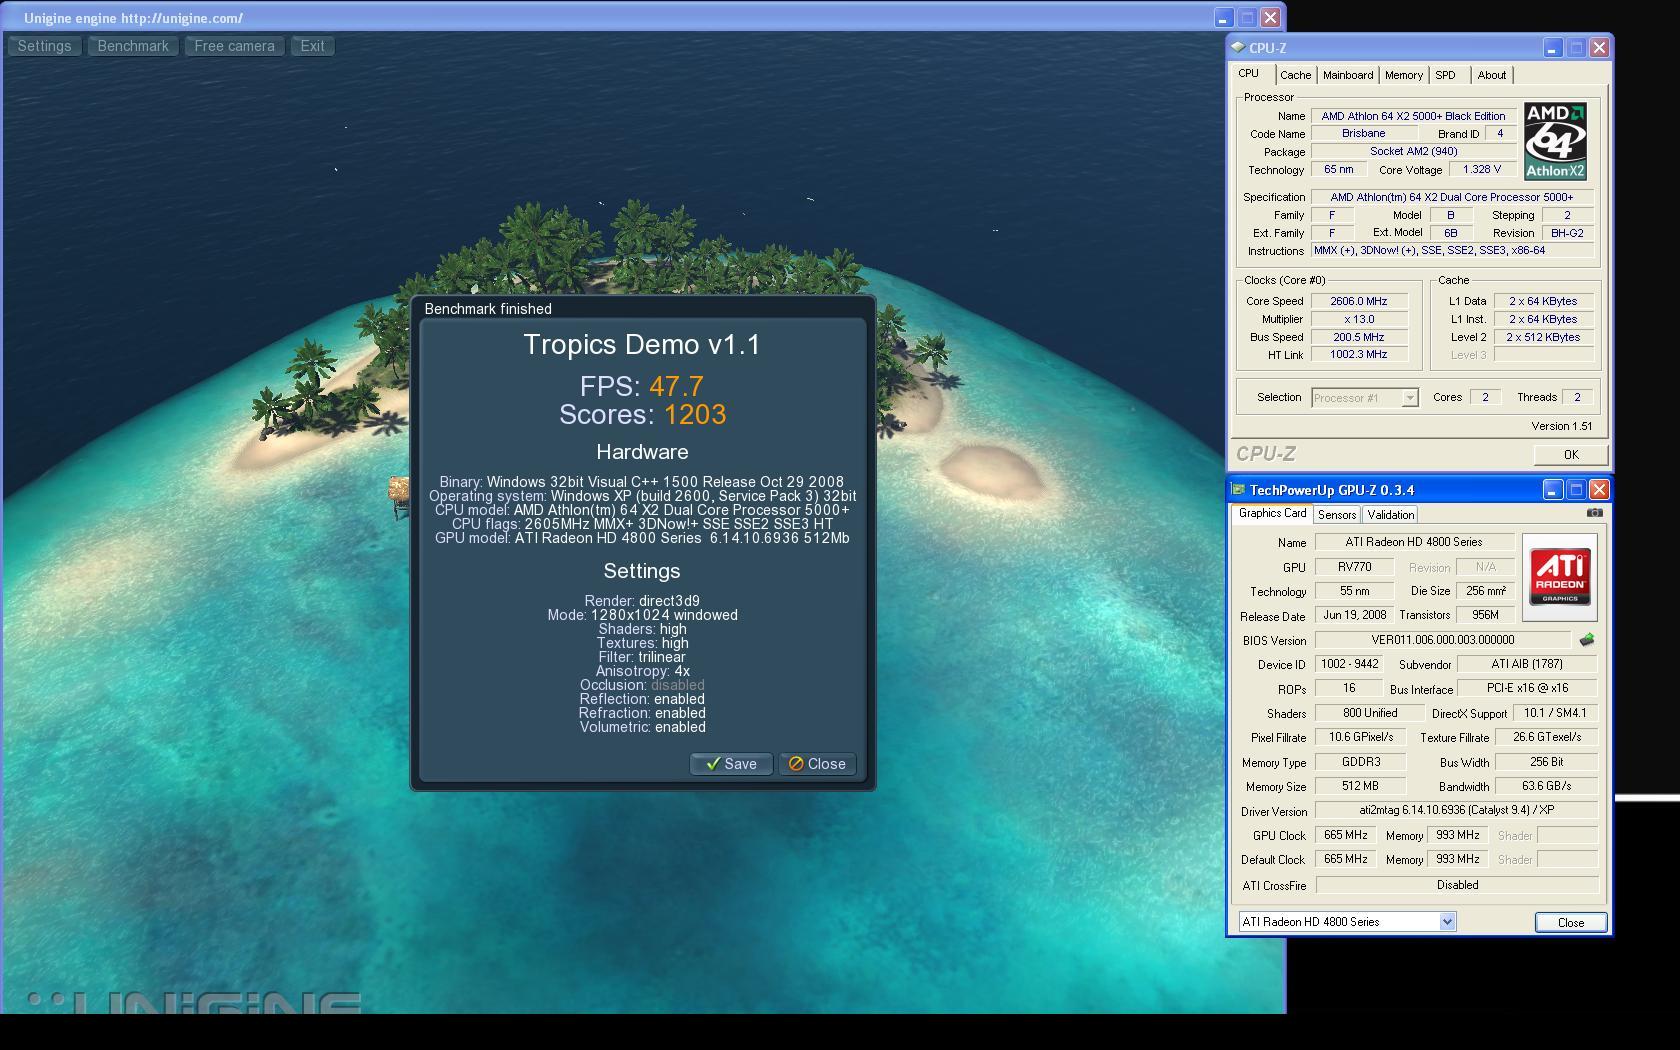Screen dimensions: 1680x1050
Task: Click the Specification field in CPU-Z
Action: 1452,197
